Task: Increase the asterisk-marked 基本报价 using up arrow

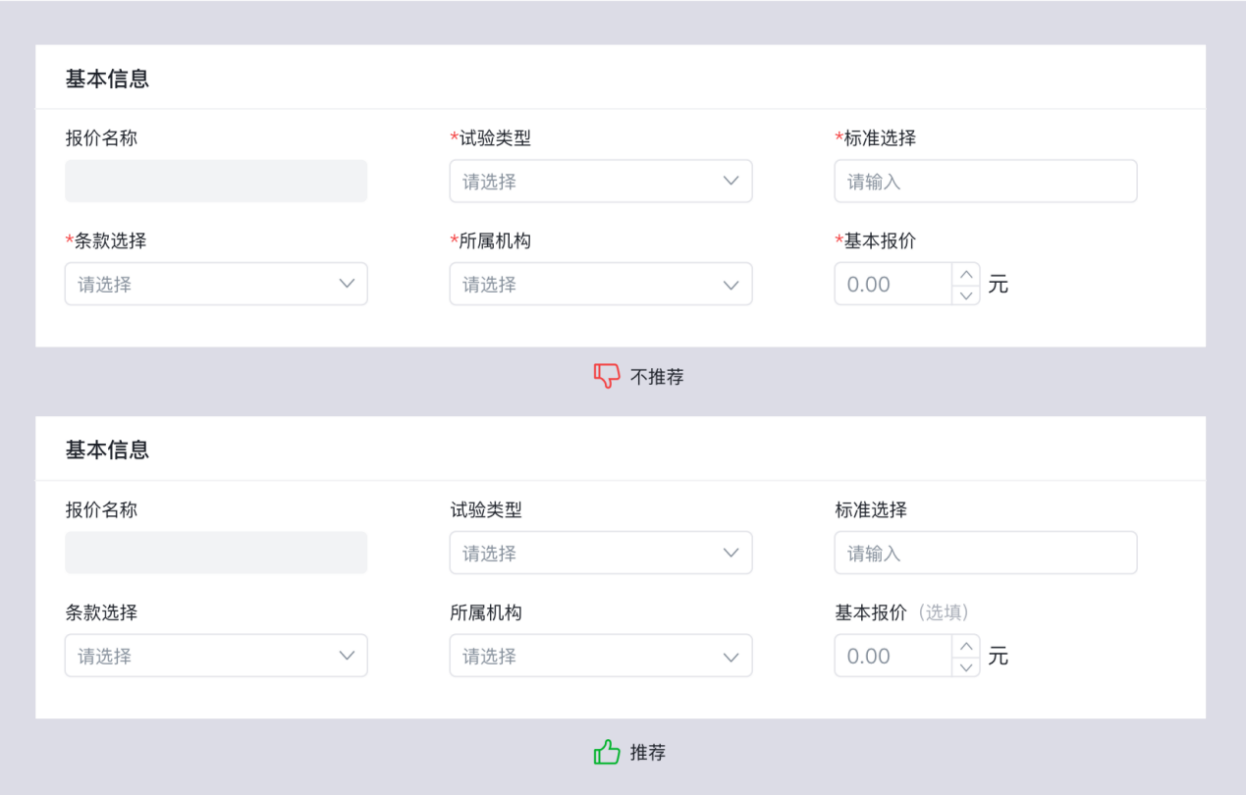Action: coord(966,274)
